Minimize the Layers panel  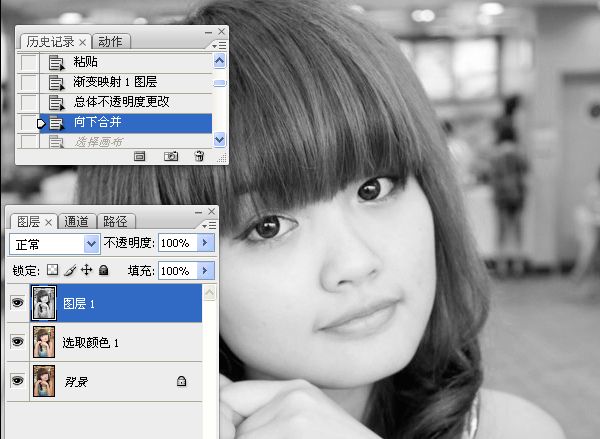coord(199,212)
